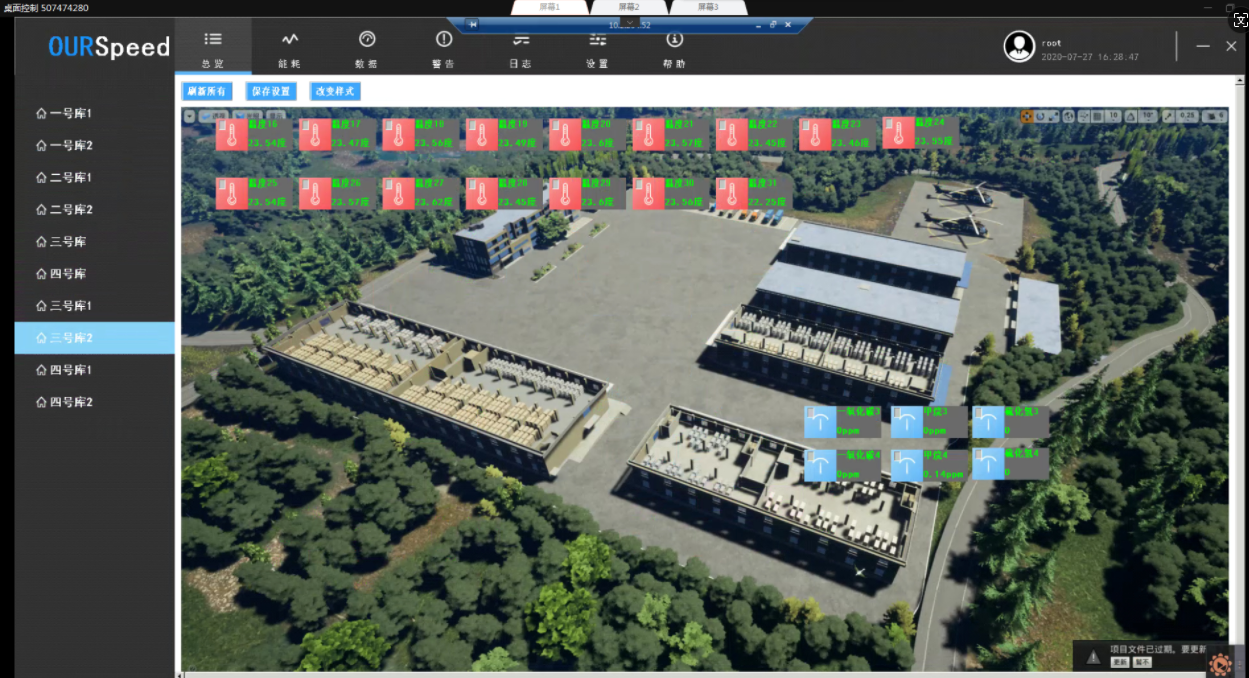The width and height of the screenshot is (1249, 678).
Task: Open the 设置 sliders icon
Action: tap(598, 40)
